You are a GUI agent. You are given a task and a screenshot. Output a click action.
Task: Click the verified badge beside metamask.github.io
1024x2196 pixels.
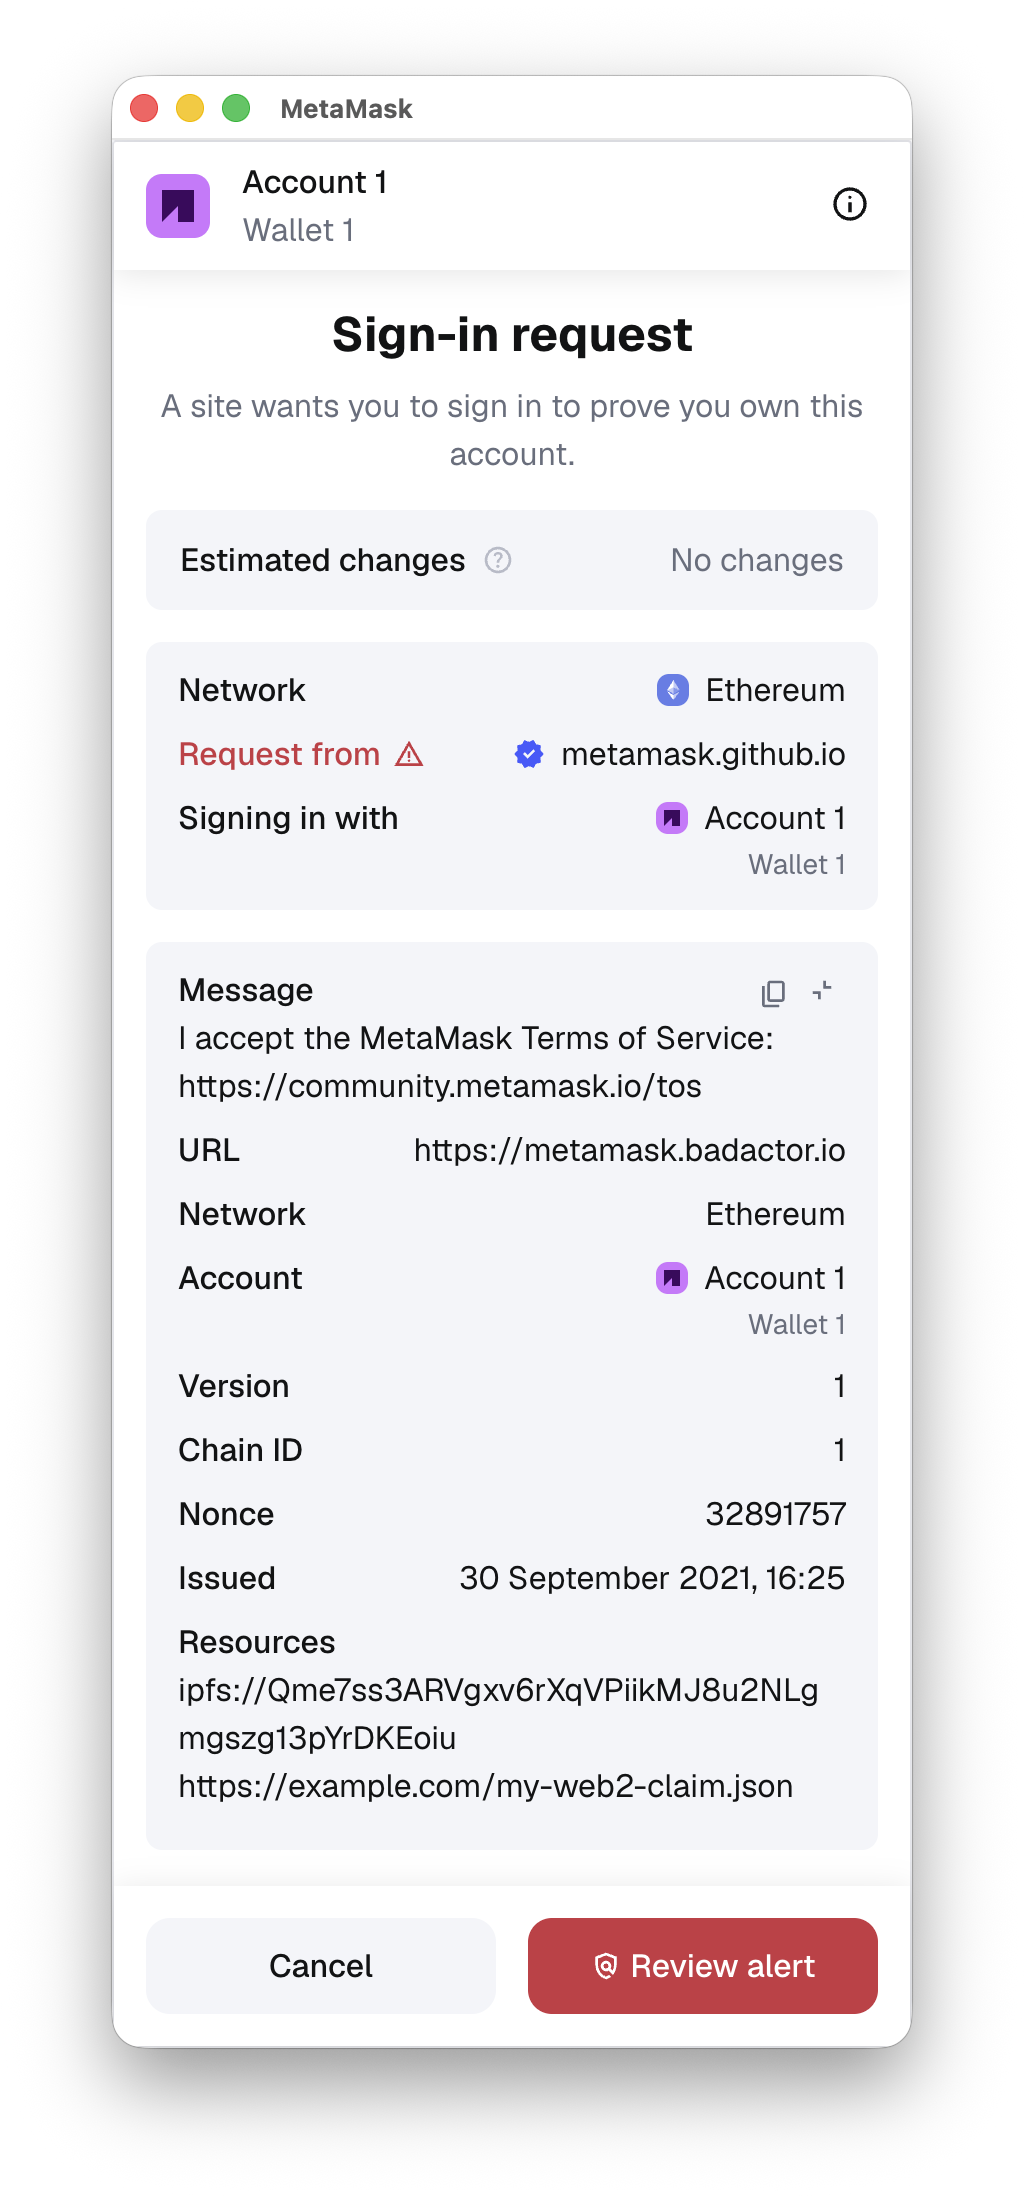click(x=529, y=755)
